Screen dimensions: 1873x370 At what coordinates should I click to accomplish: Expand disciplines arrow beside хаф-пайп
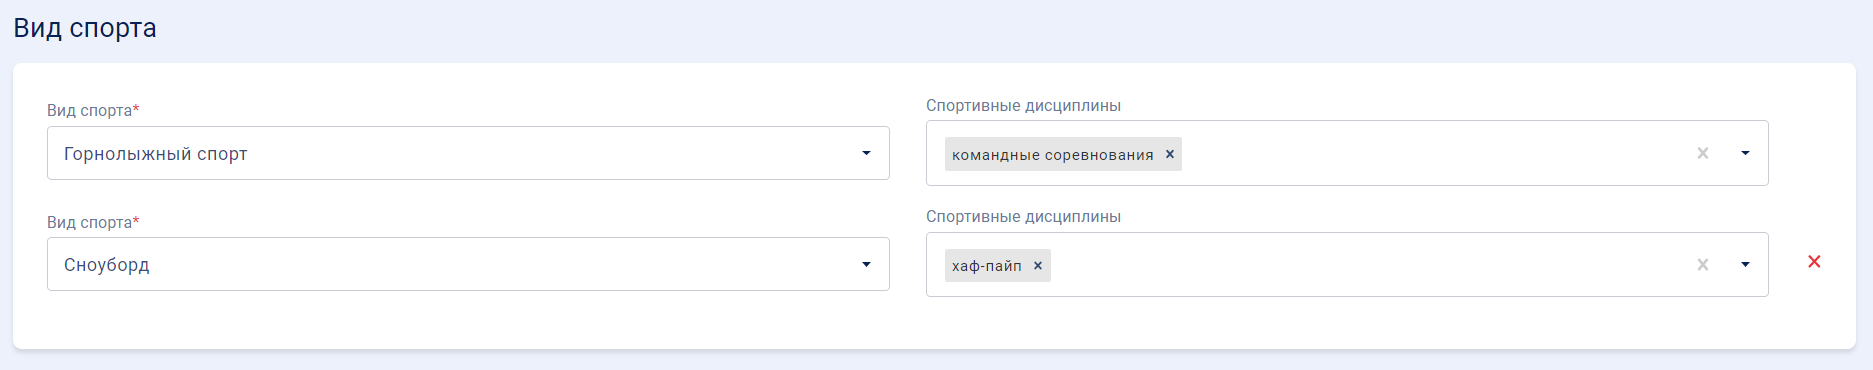coord(1745,265)
